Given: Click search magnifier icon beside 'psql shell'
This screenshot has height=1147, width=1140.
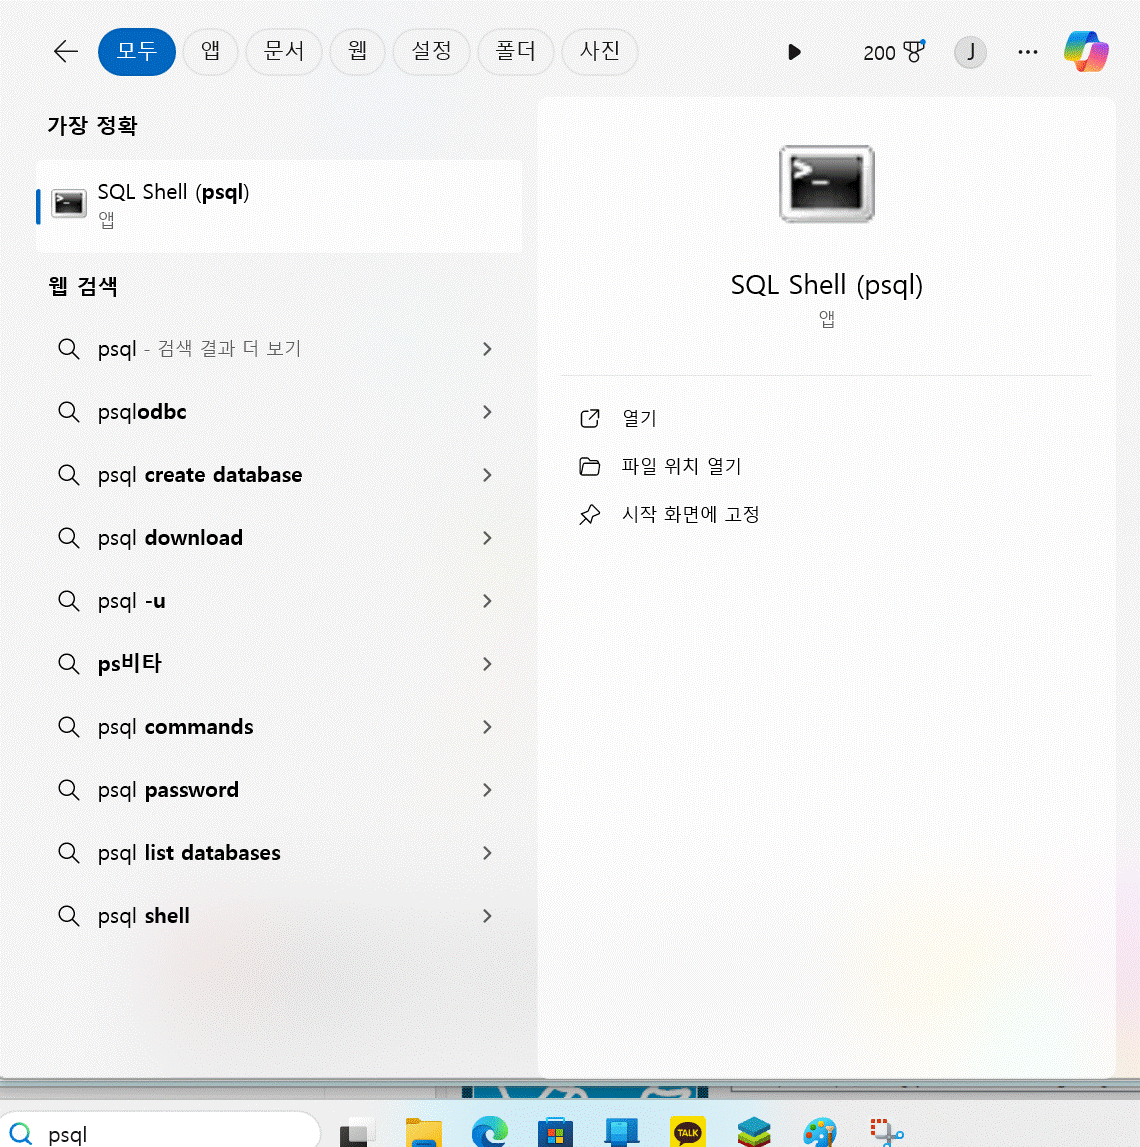Looking at the screenshot, I should pos(69,915).
